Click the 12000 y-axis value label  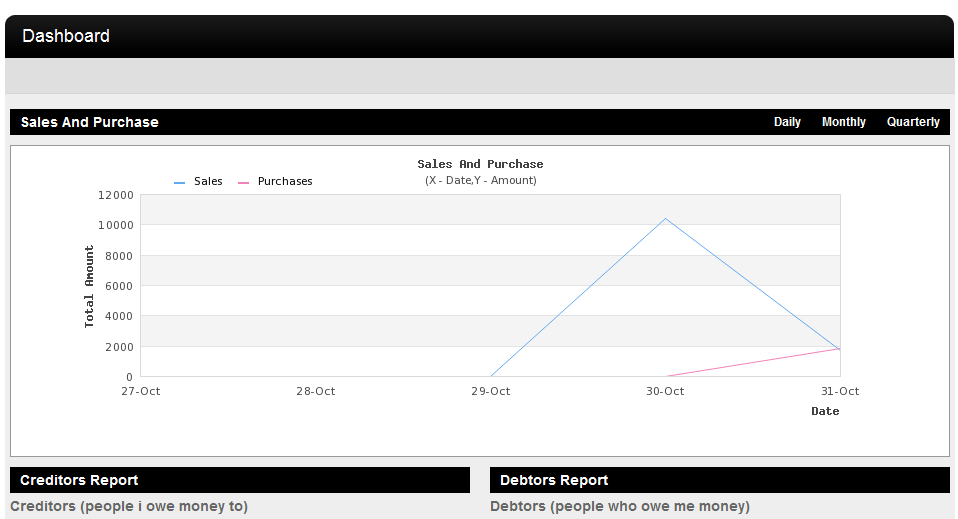(x=115, y=195)
